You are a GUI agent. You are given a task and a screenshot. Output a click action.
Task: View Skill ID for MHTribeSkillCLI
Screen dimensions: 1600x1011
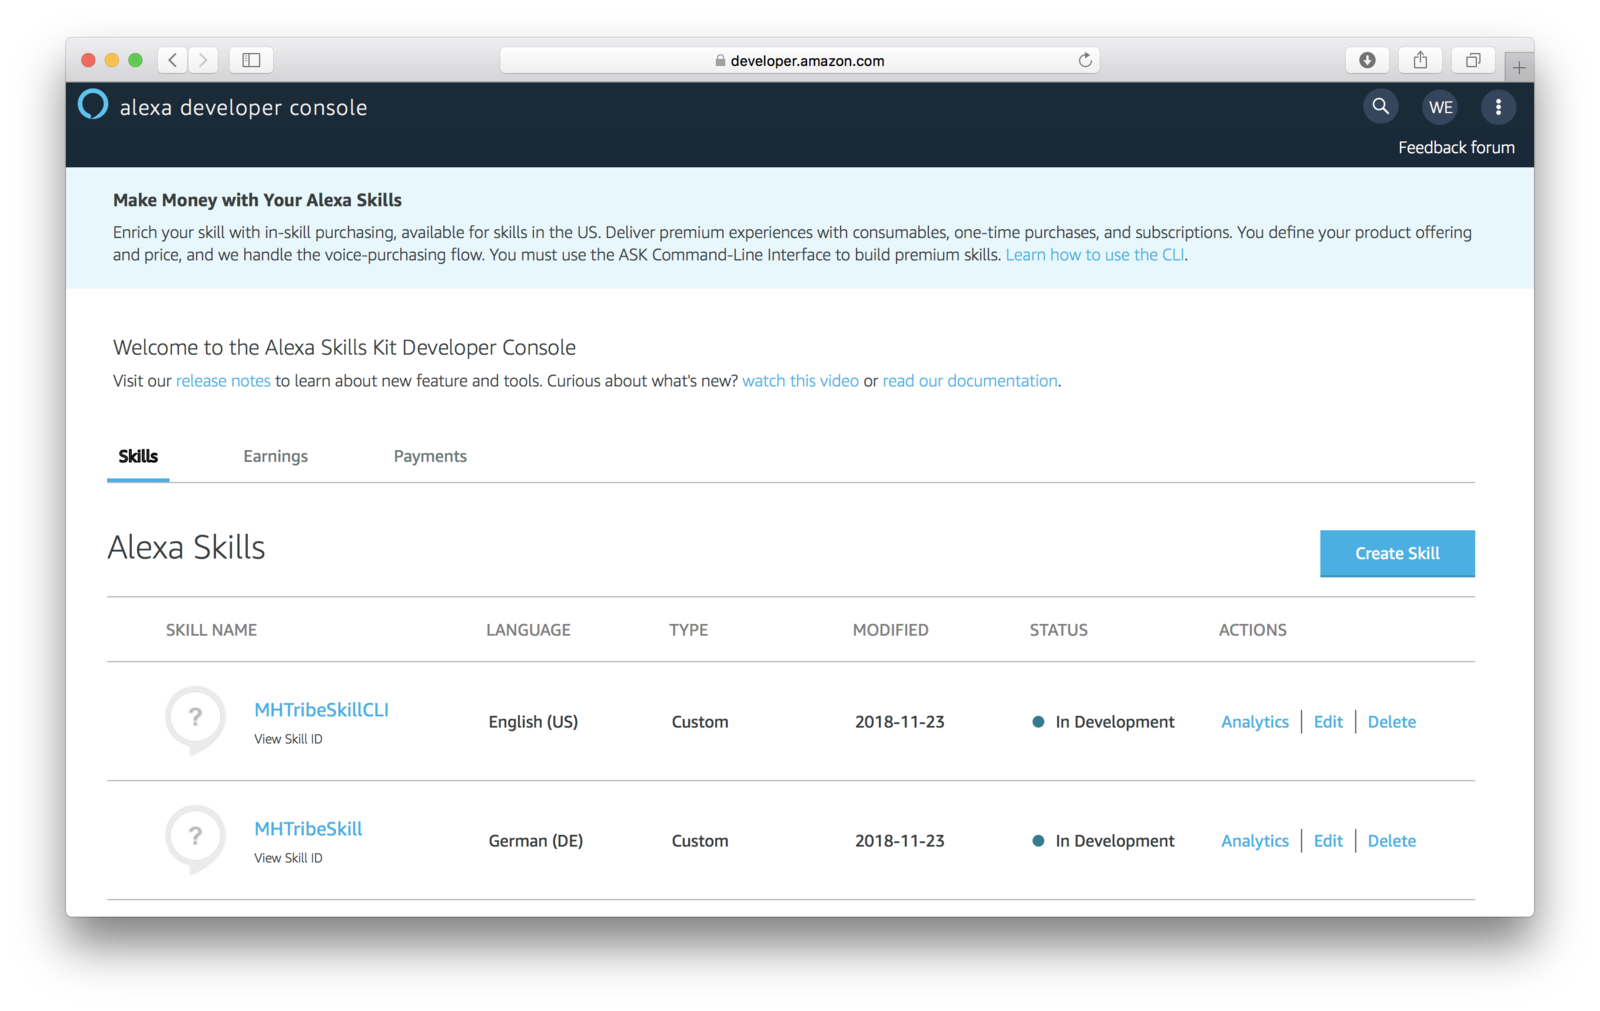tap(288, 739)
